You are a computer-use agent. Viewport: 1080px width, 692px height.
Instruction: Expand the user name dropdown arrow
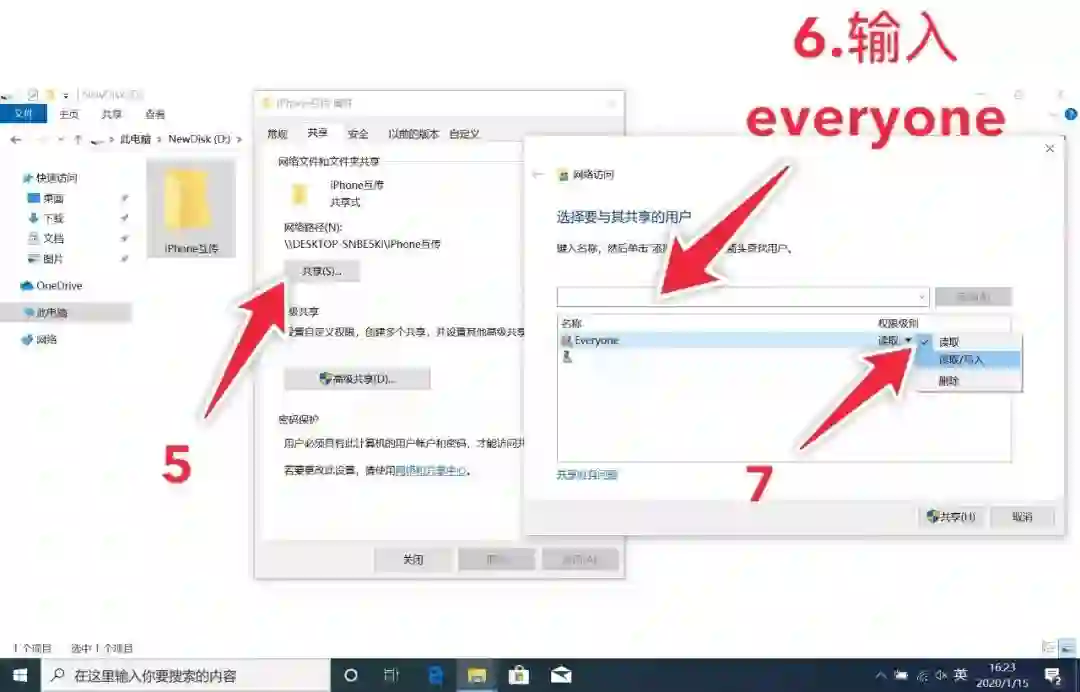[922, 297]
